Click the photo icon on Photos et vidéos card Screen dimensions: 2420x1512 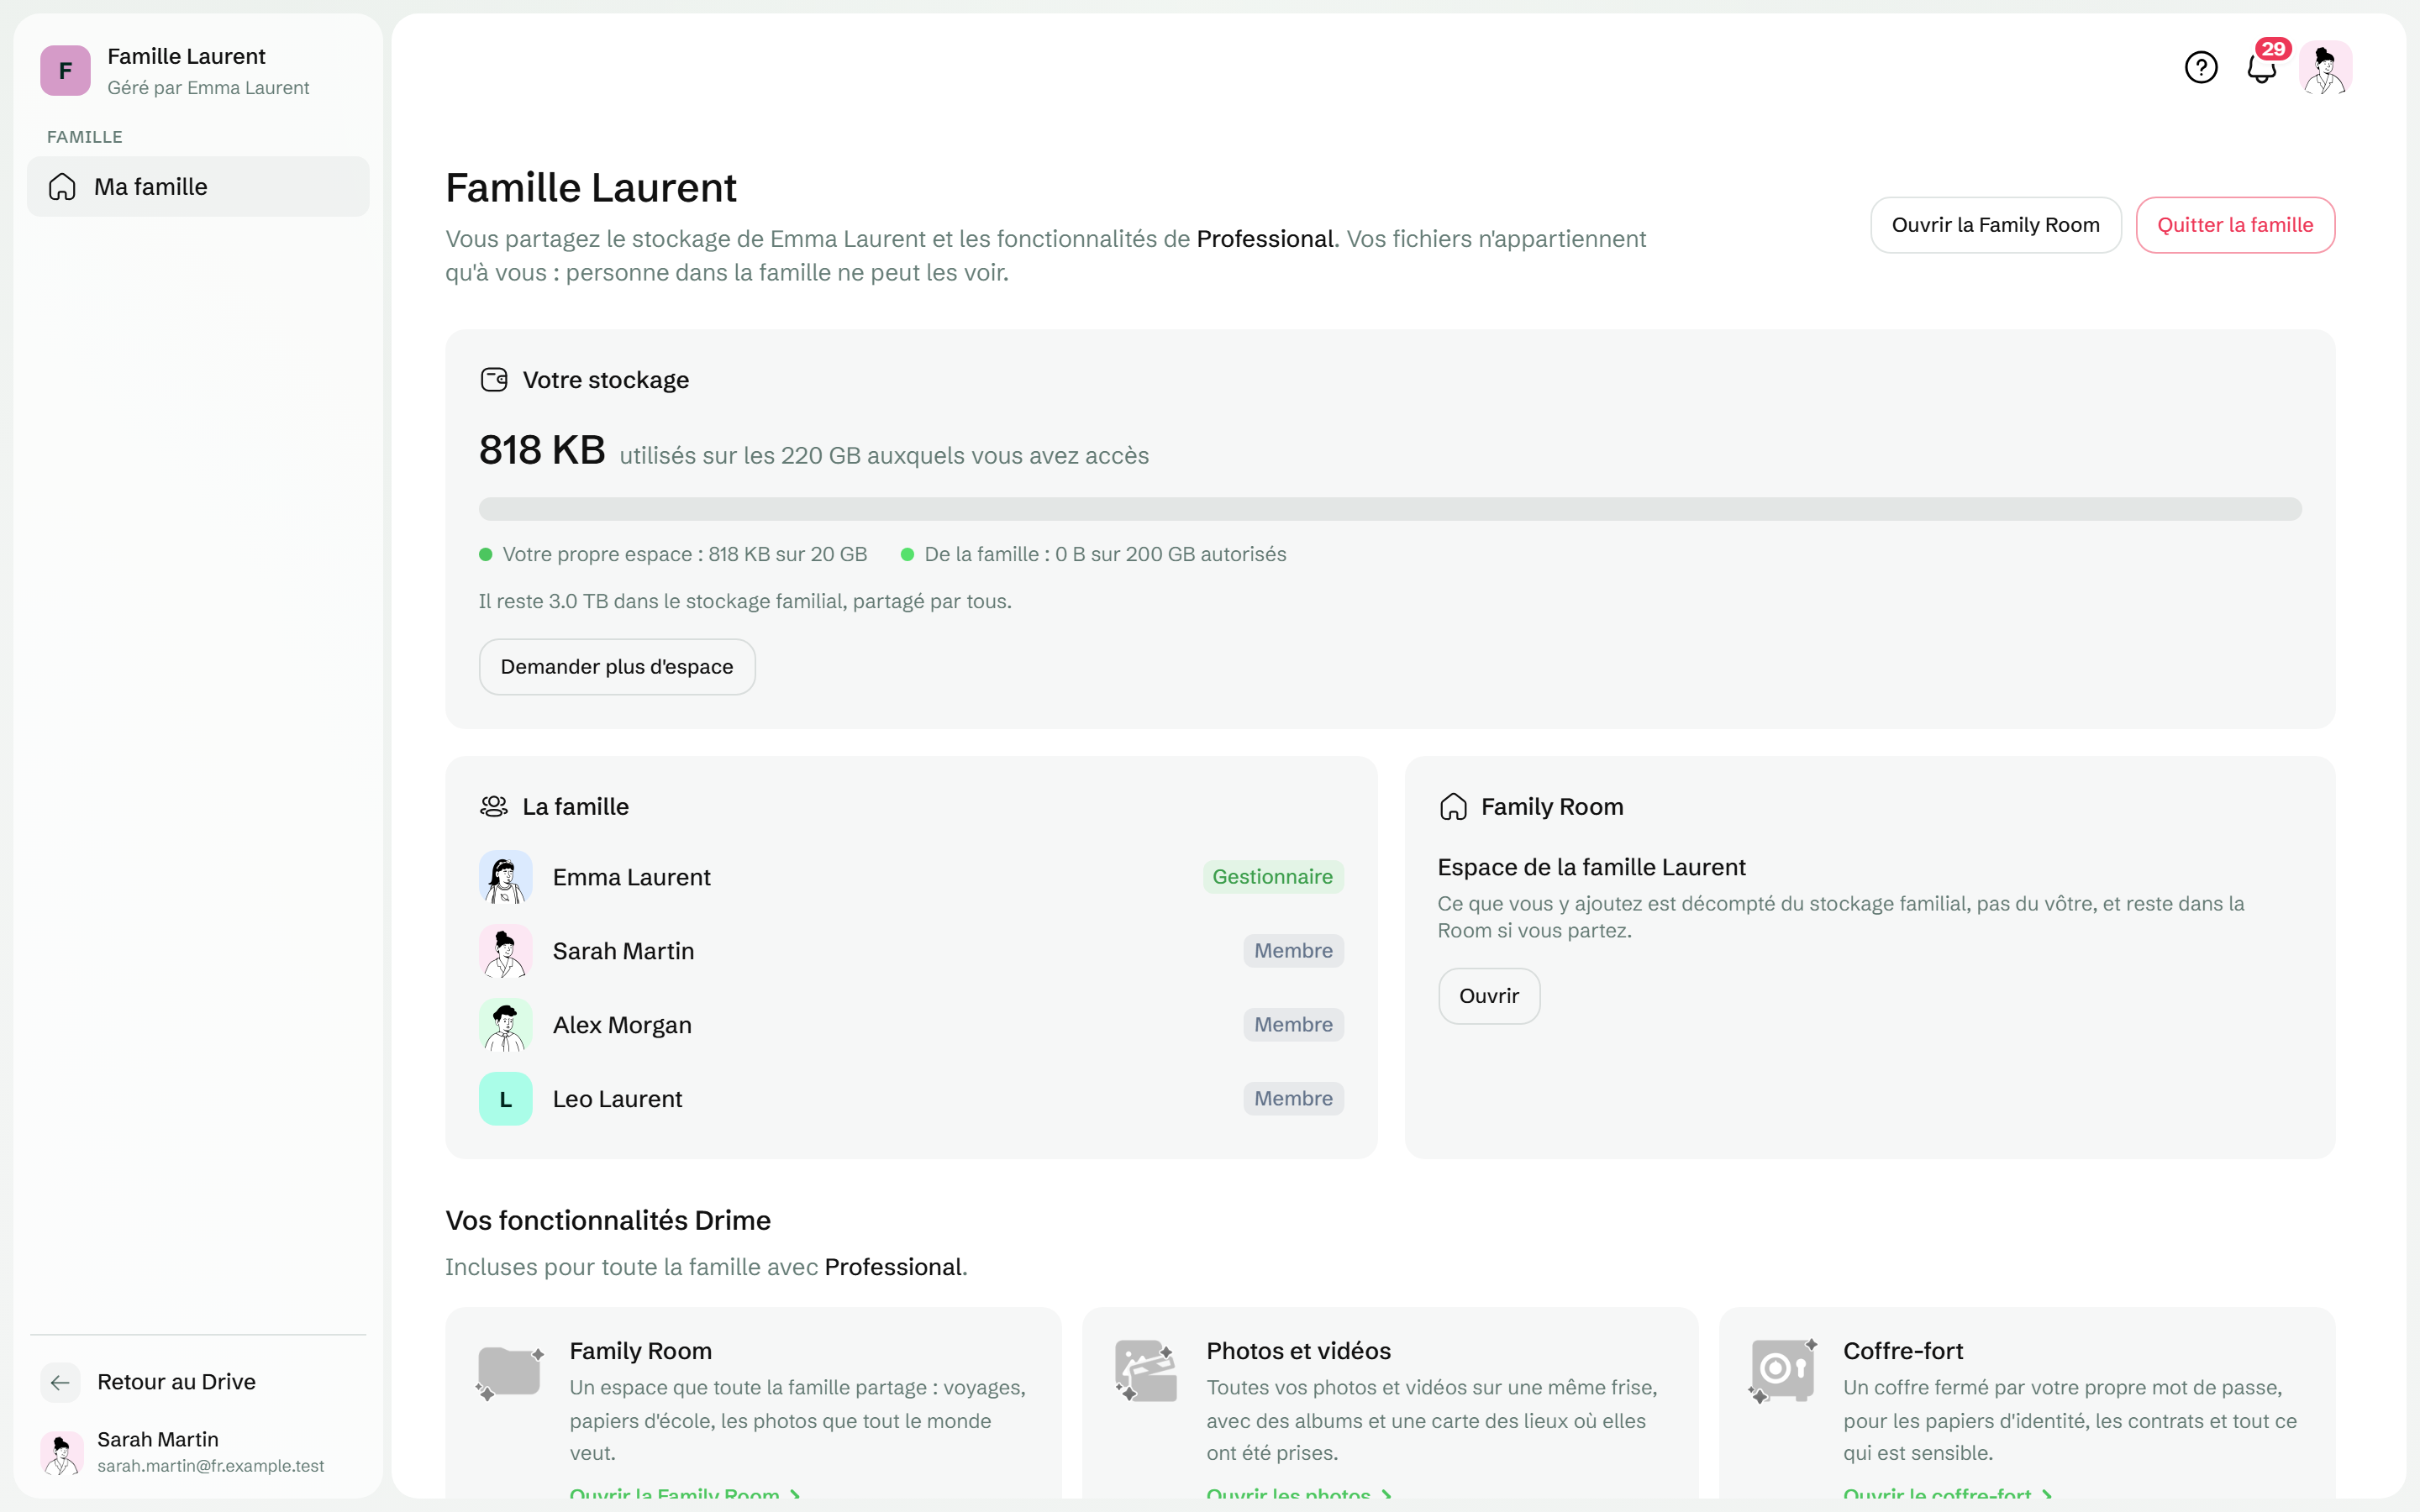tap(1146, 1372)
